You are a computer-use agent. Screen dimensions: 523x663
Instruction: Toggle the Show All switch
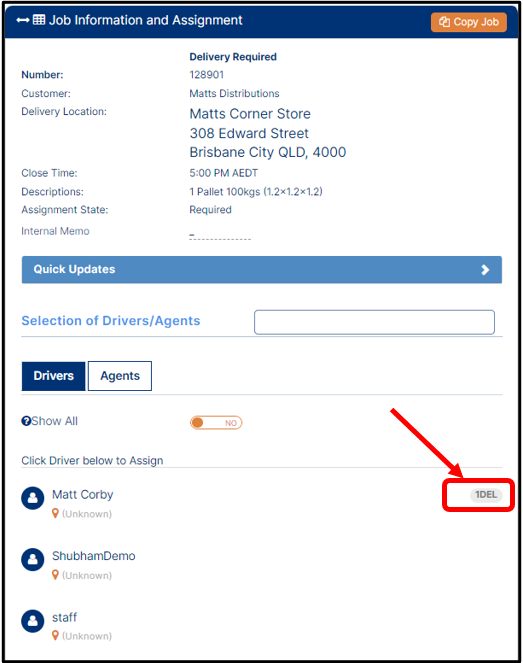click(216, 423)
